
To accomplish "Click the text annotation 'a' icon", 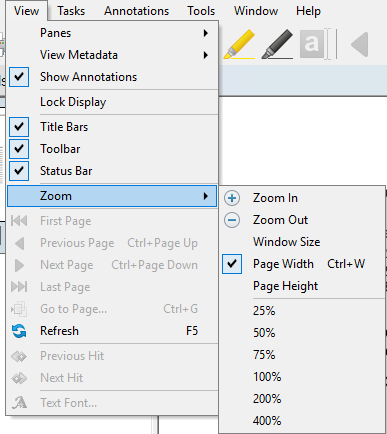I will click(312, 44).
